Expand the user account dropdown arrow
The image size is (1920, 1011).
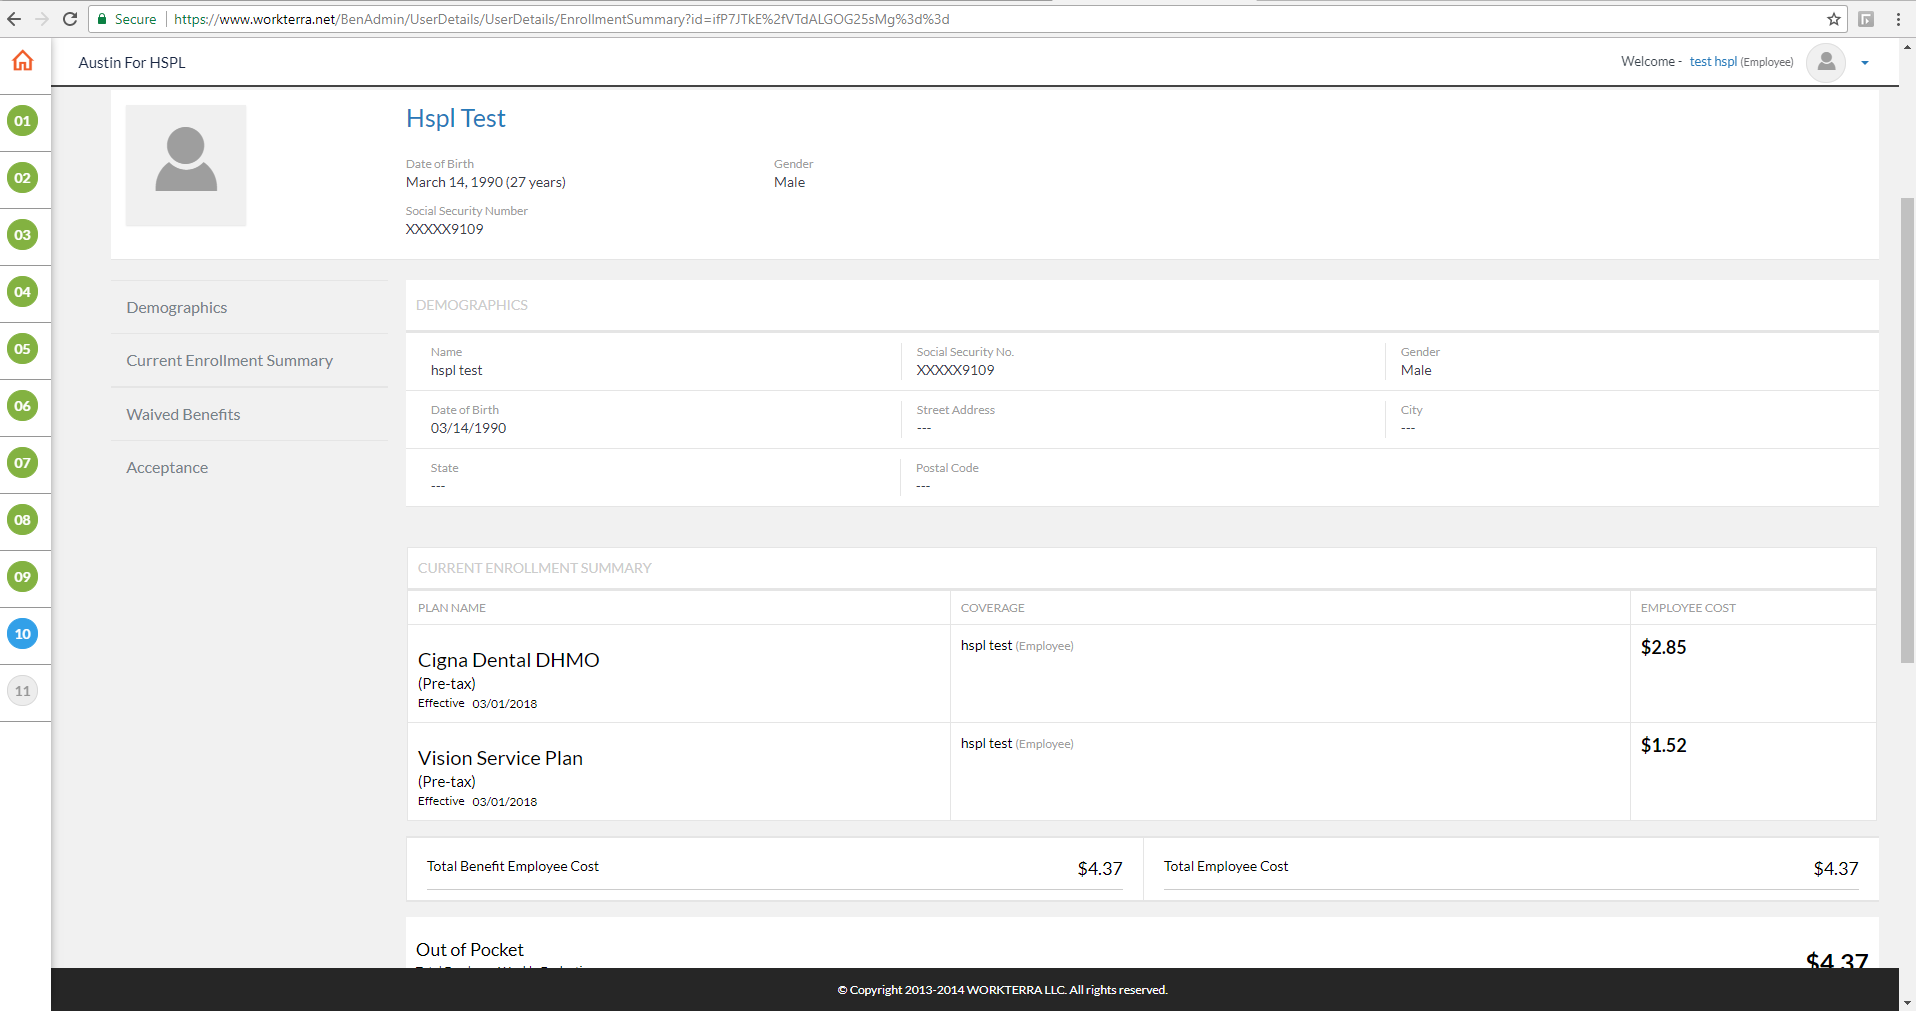coord(1865,63)
